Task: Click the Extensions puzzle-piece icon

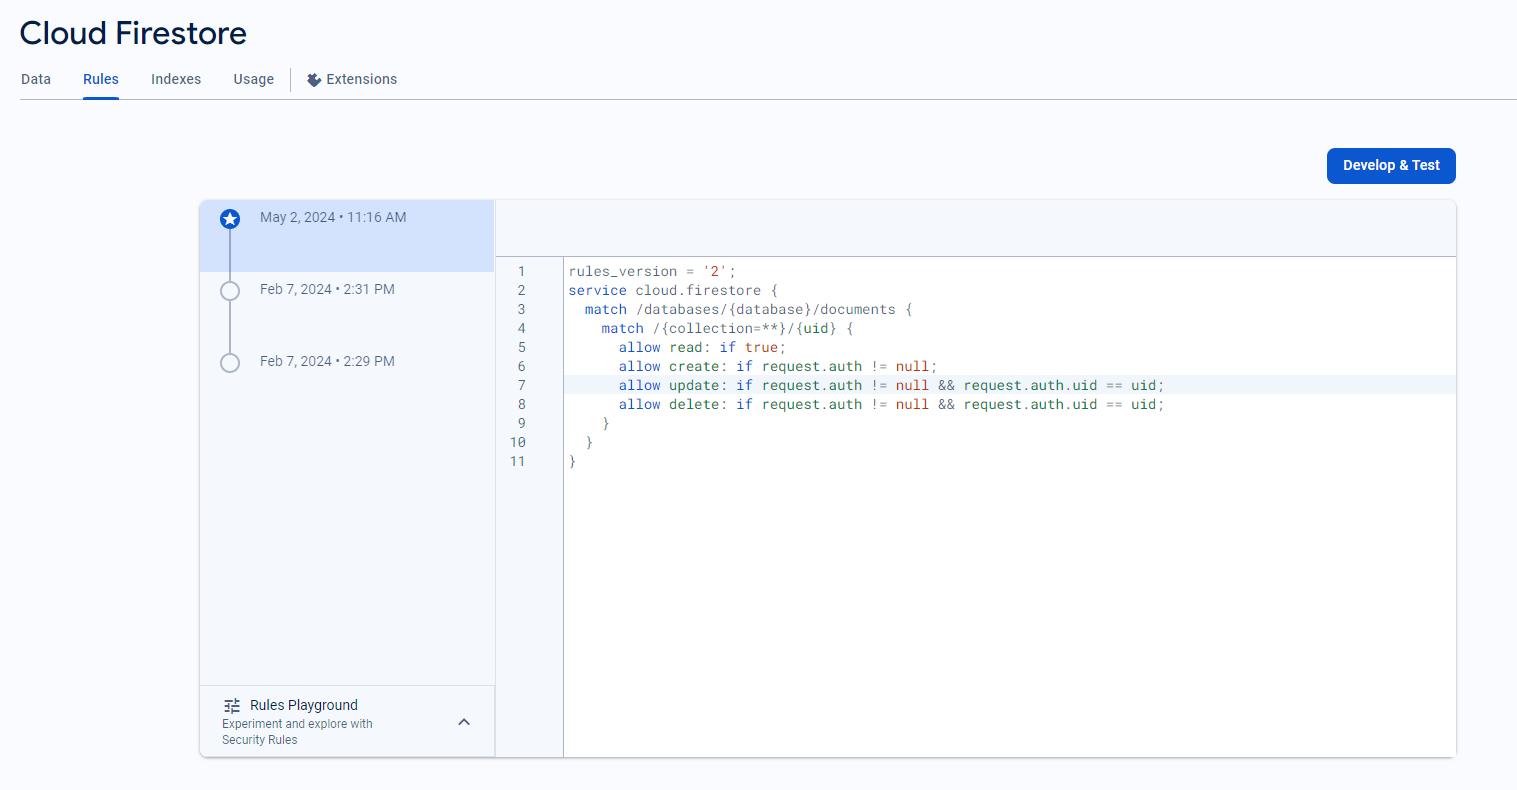Action: (x=314, y=80)
